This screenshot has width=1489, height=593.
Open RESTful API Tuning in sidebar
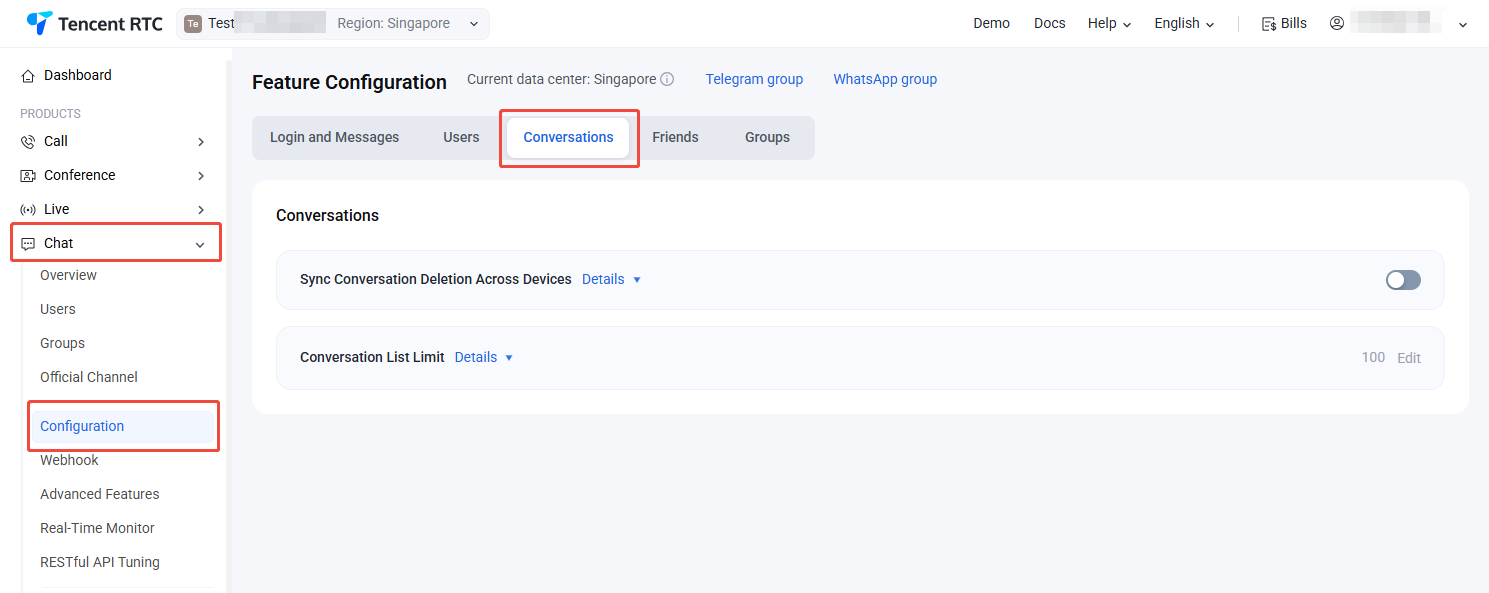click(x=100, y=562)
